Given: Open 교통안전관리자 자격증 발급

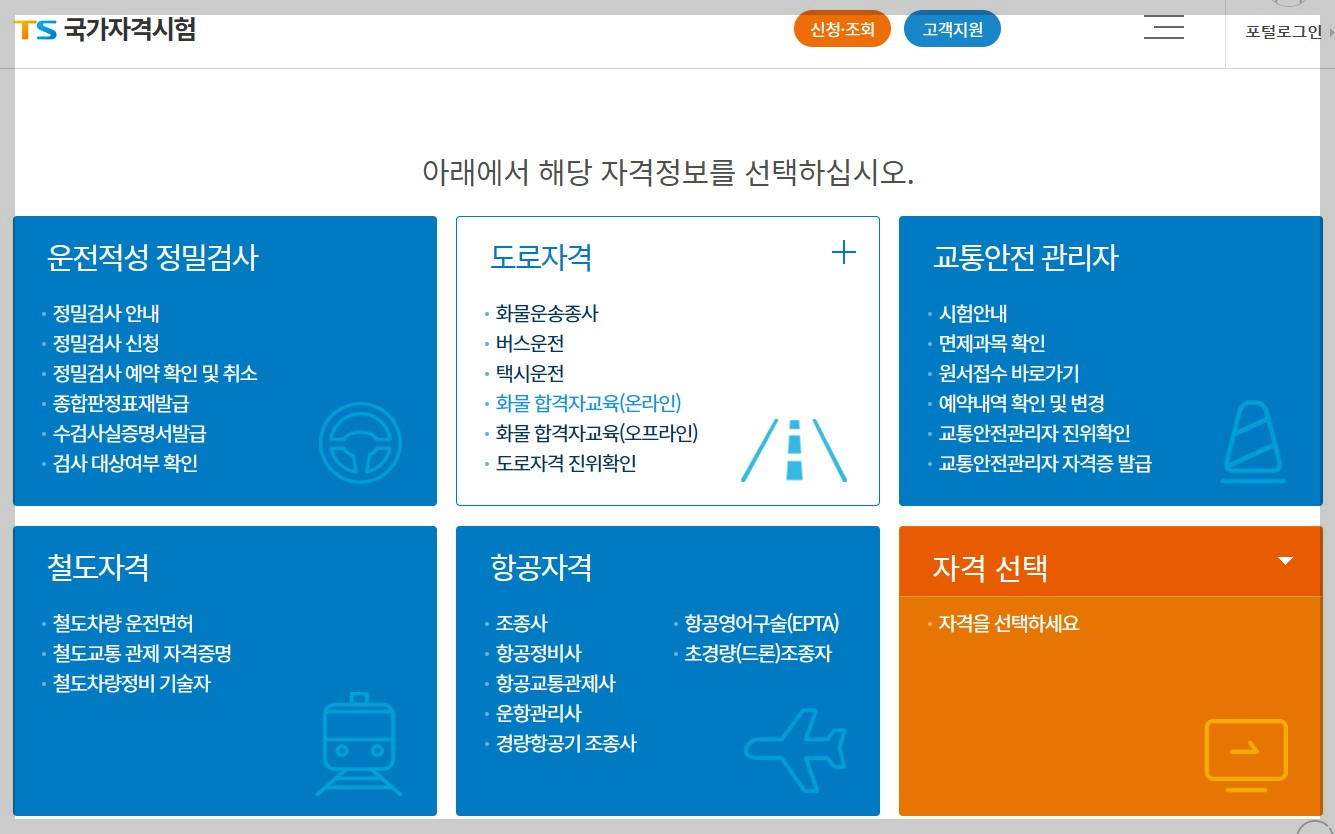Looking at the screenshot, I should (x=1045, y=464).
